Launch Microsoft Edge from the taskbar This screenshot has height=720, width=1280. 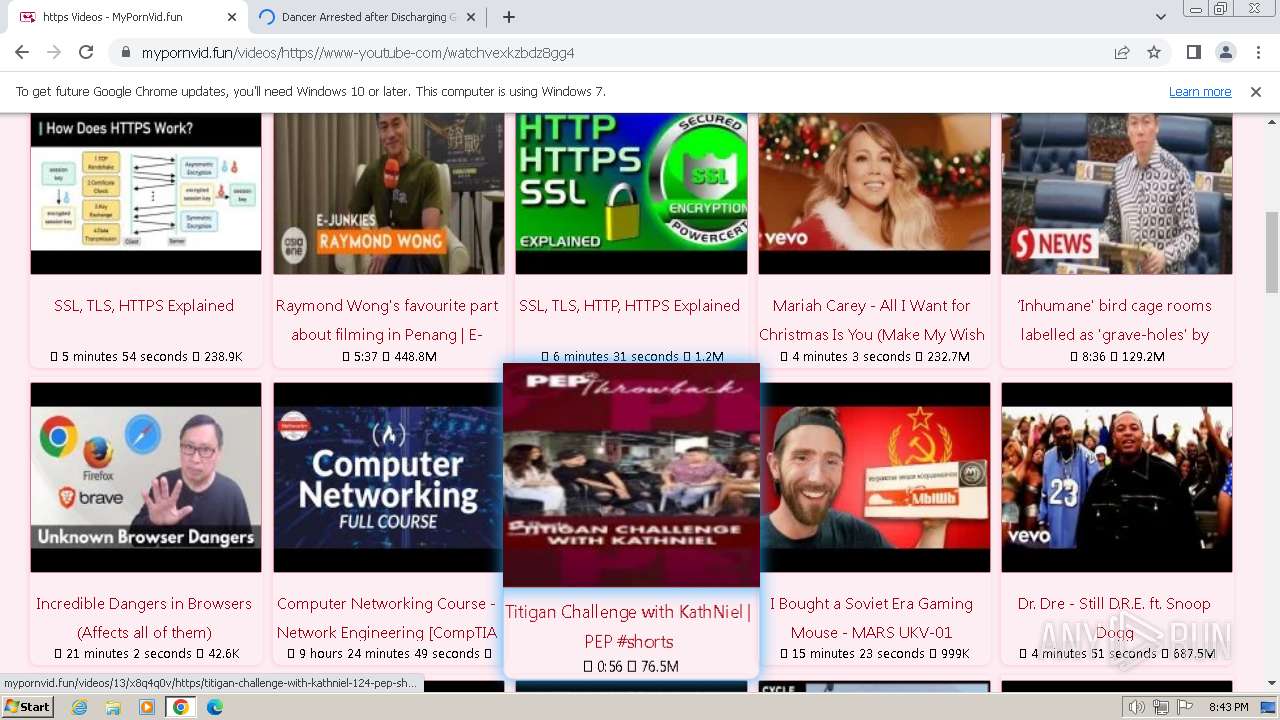[214, 707]
